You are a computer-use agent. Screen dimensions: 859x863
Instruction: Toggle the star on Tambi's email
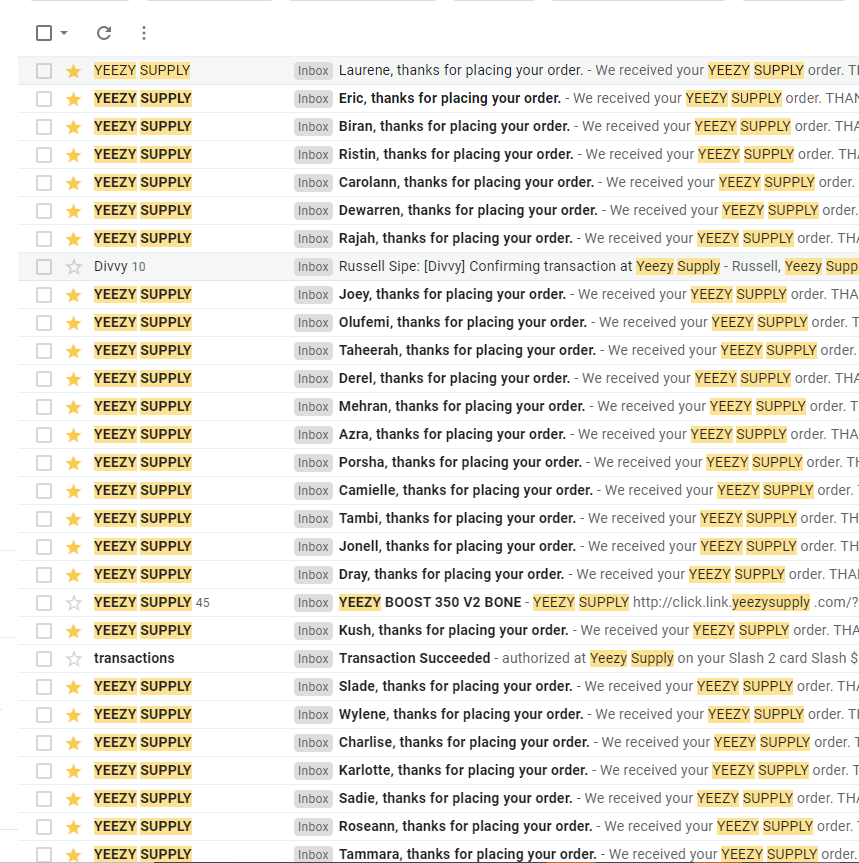73,519
